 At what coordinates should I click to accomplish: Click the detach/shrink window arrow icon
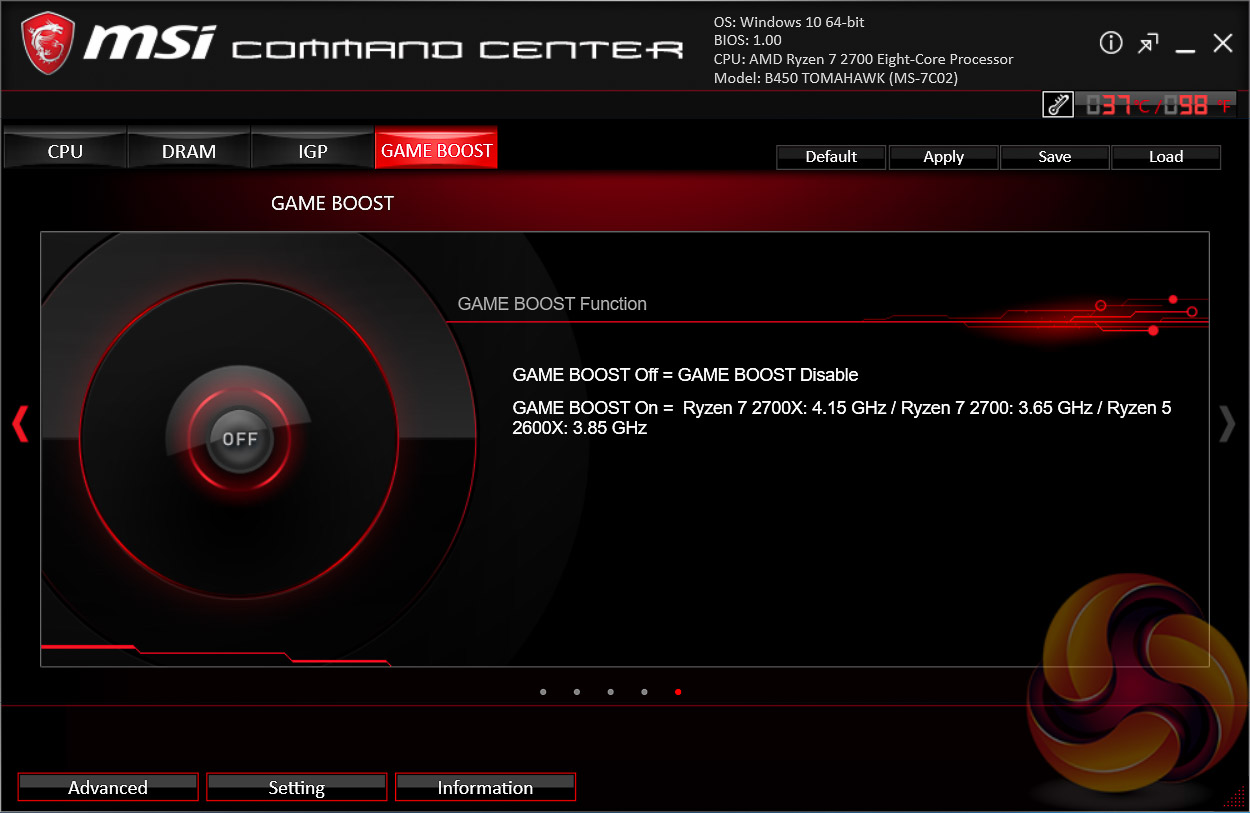click(x=1149, y=43)
